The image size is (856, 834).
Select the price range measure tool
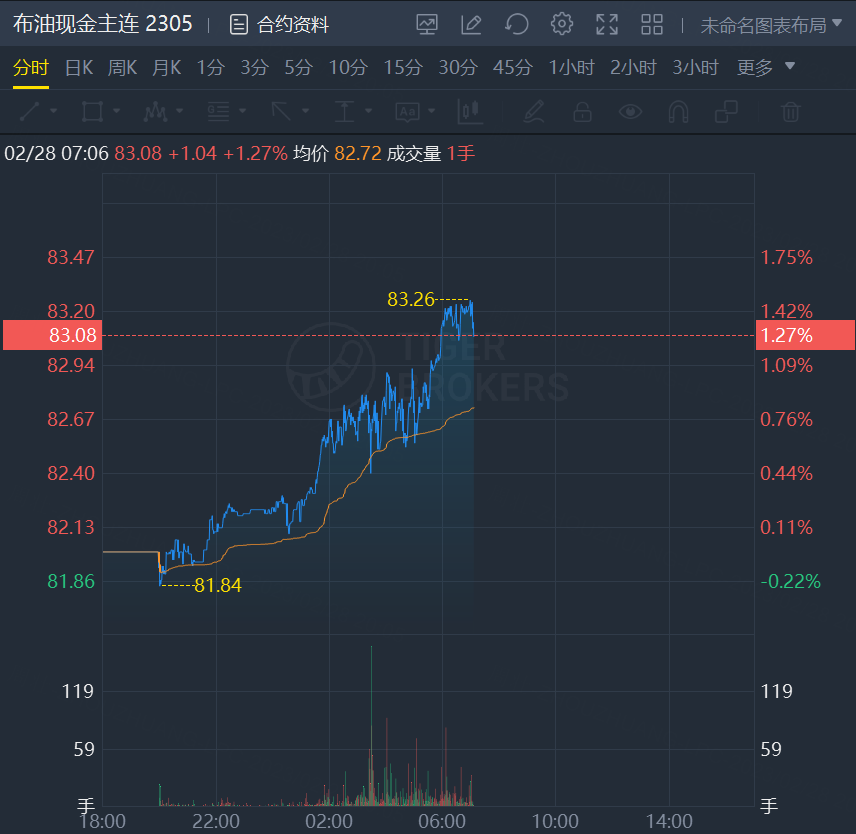(344, 111)
